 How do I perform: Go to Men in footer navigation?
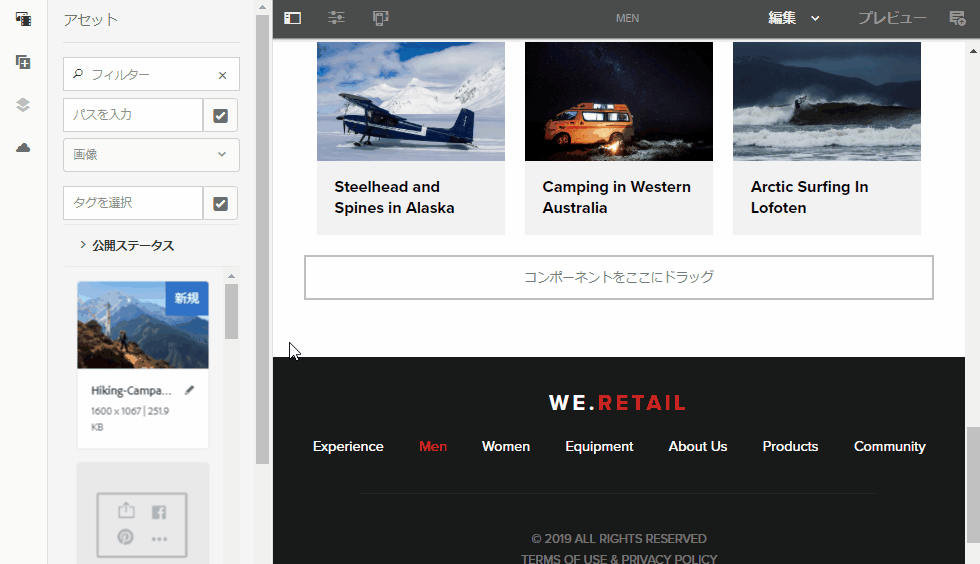(x=433, y=446)
